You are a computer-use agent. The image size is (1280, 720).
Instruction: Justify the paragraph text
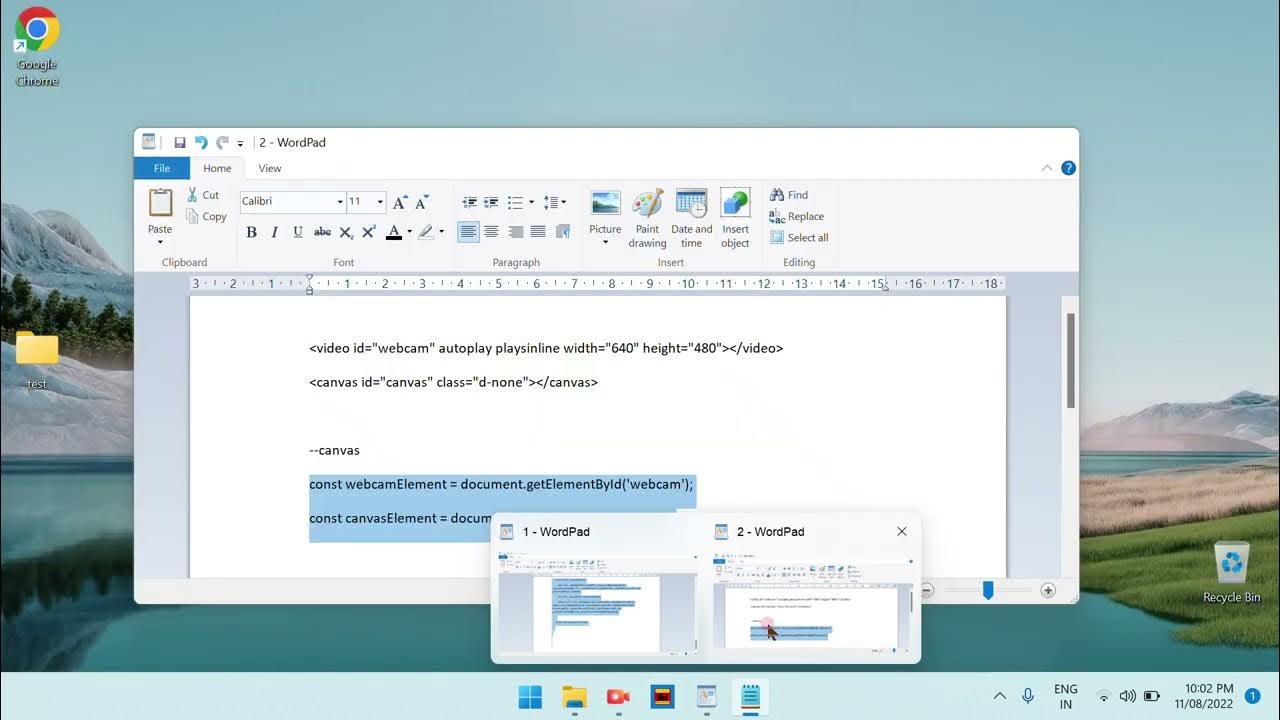pos(538,232)
